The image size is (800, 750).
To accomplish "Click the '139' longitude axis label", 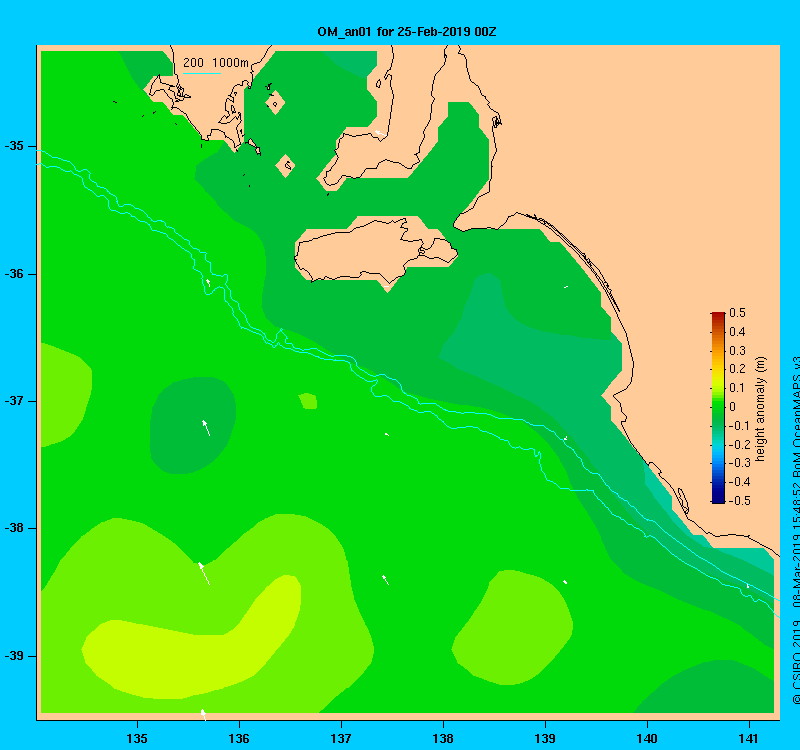I will point(545,738).
